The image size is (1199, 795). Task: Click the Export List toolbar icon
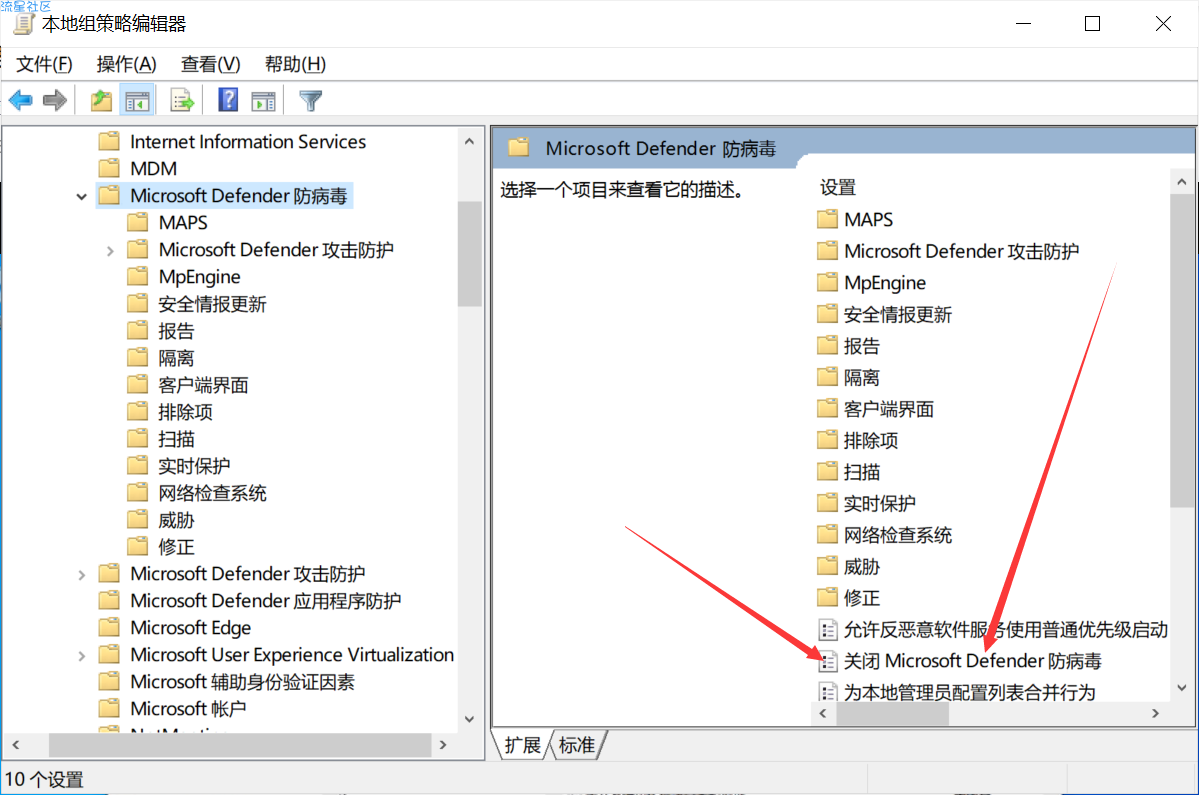[x=182, y=100]
